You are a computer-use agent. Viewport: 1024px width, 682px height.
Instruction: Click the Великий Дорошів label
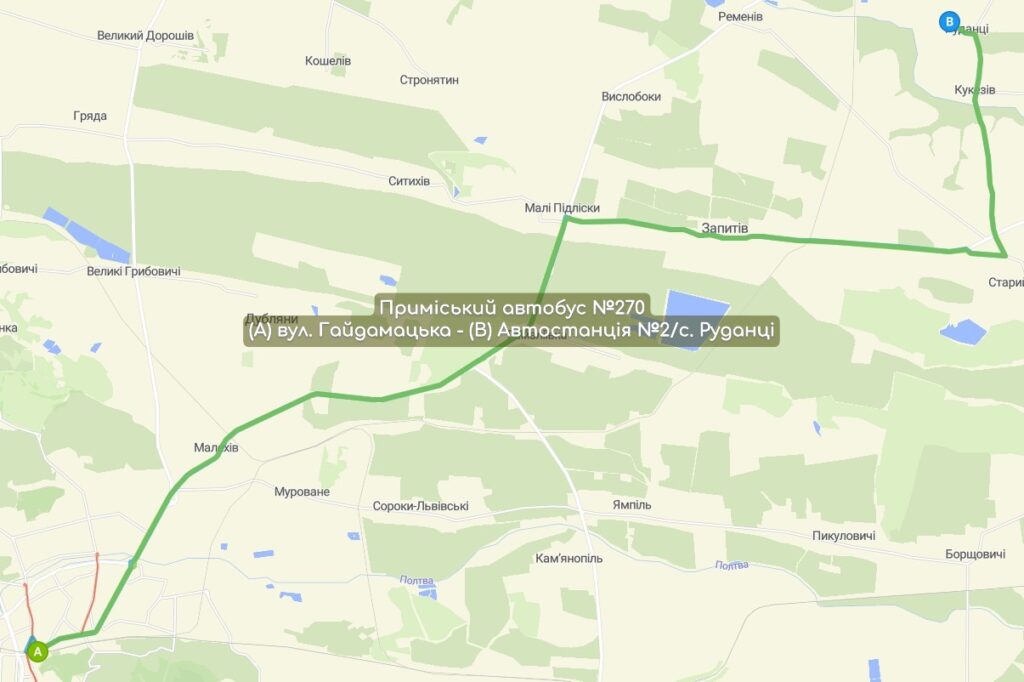pyautogui.click(x=145, y=35)
